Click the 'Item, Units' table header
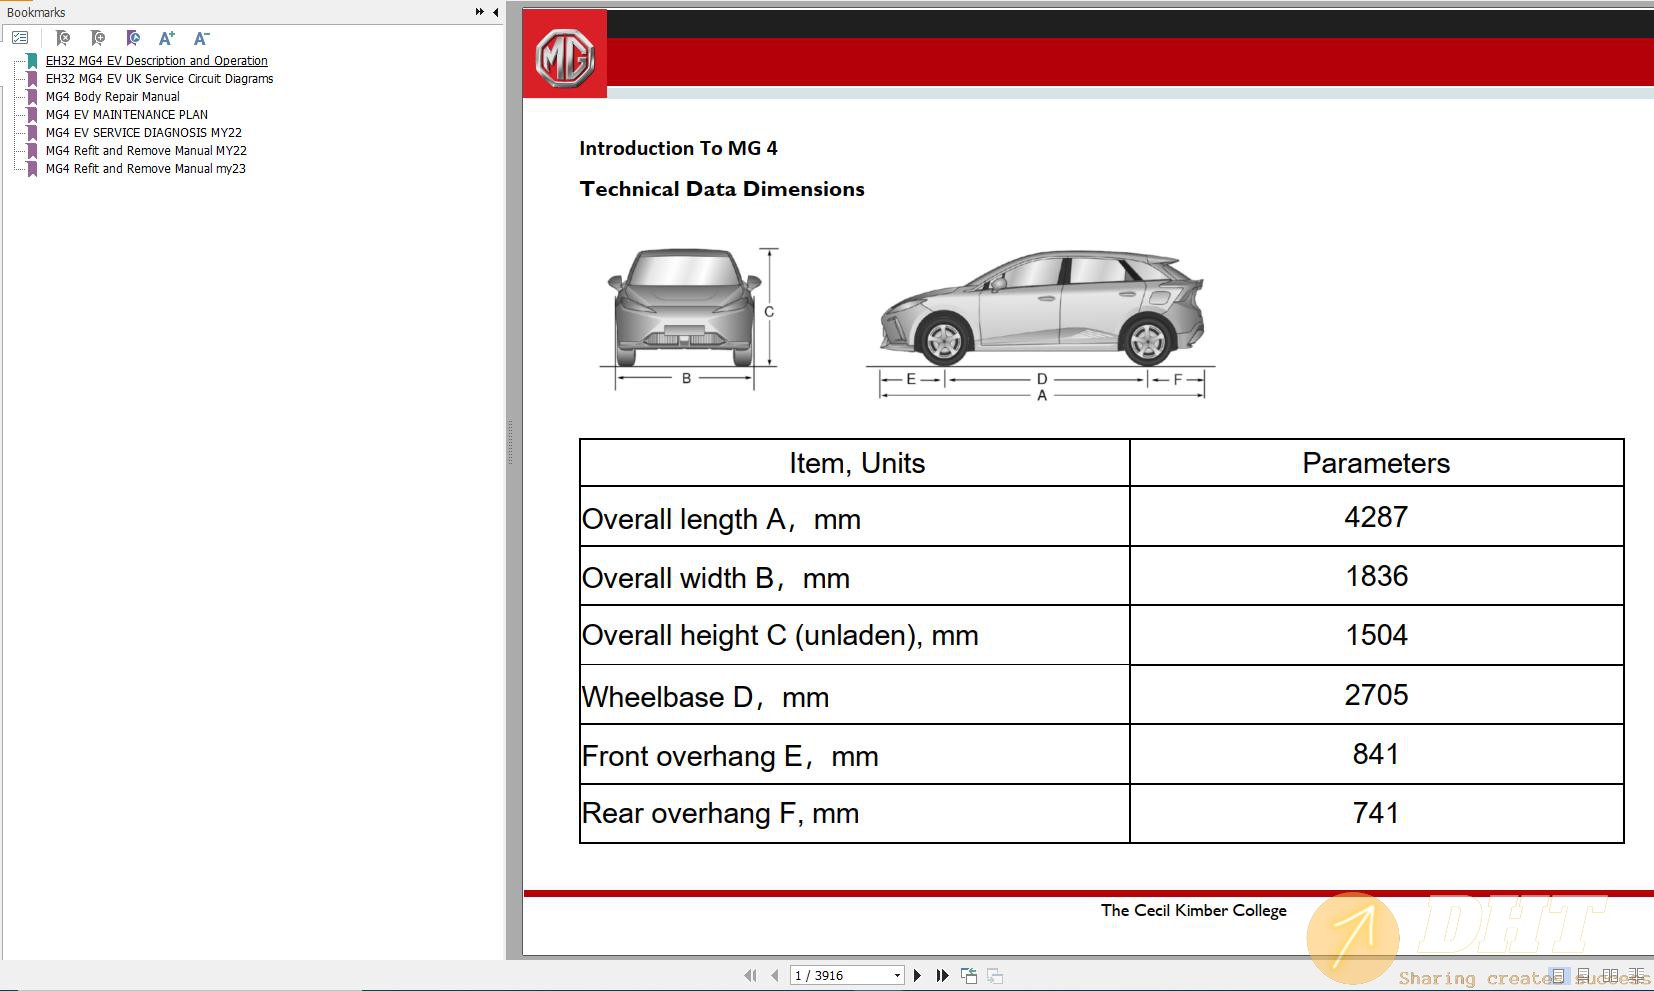 point(856,463)
